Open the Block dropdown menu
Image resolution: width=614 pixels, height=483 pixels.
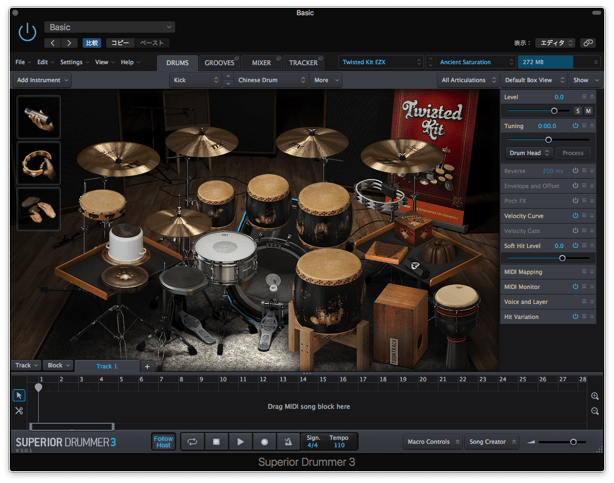click(58, 365)
